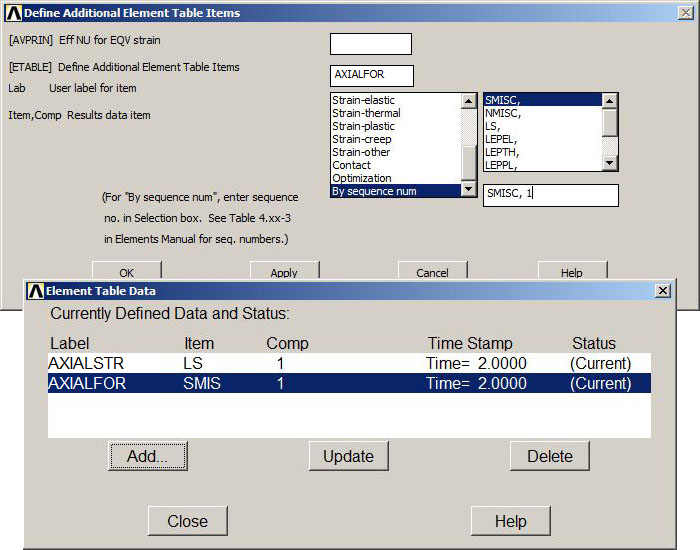Open Help in Element Table Data dialog
This screenshot has height=550, width=700.
coord(511,521)
